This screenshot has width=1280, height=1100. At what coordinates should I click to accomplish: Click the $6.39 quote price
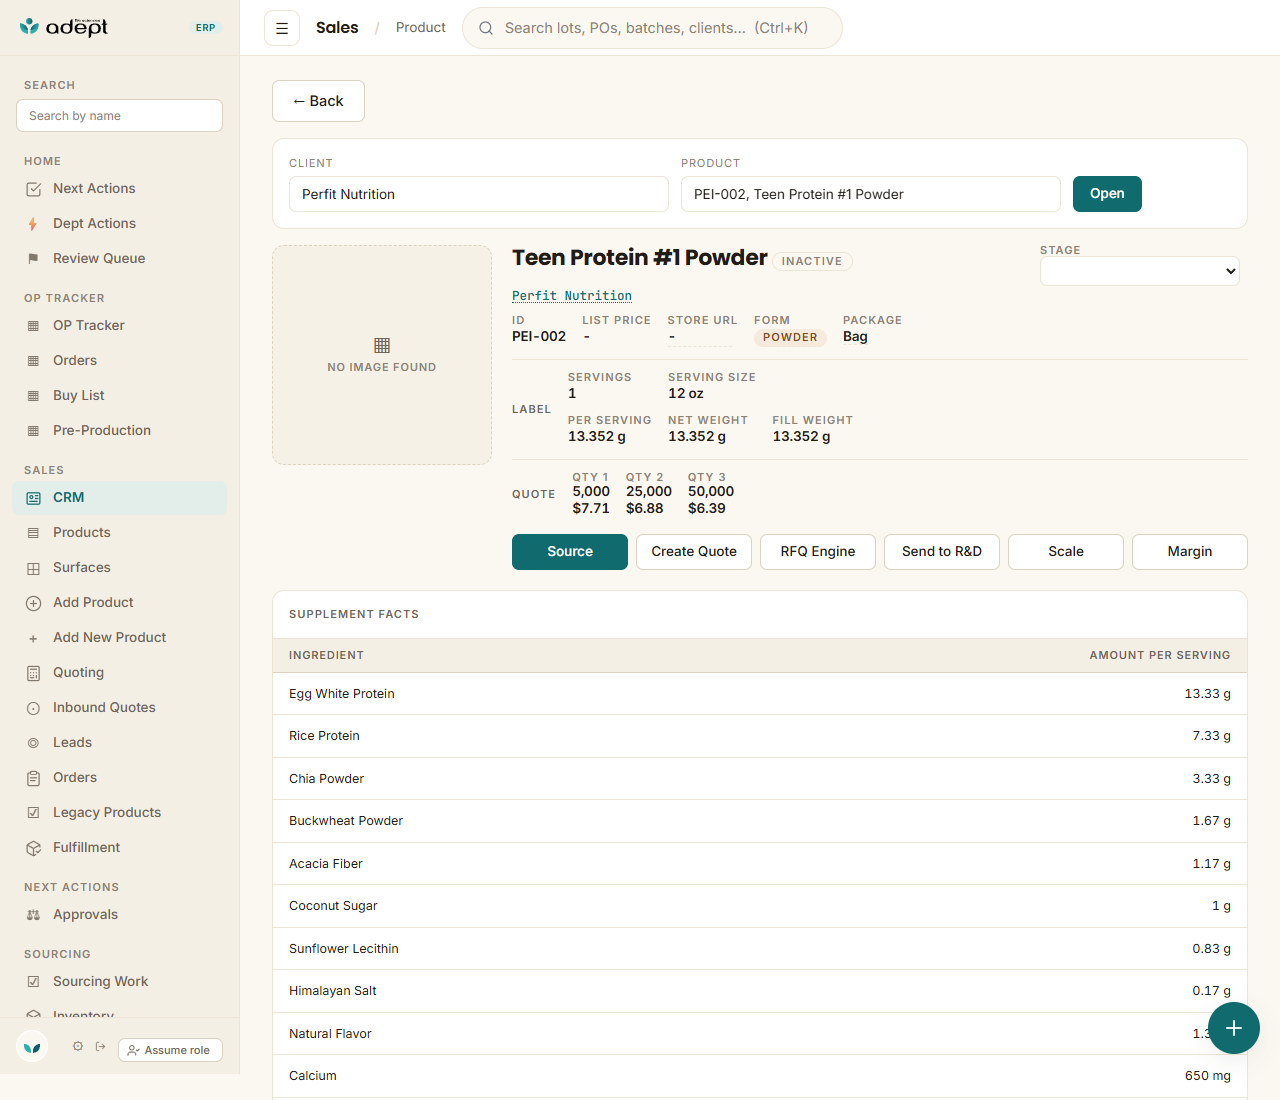pos(707,509)
